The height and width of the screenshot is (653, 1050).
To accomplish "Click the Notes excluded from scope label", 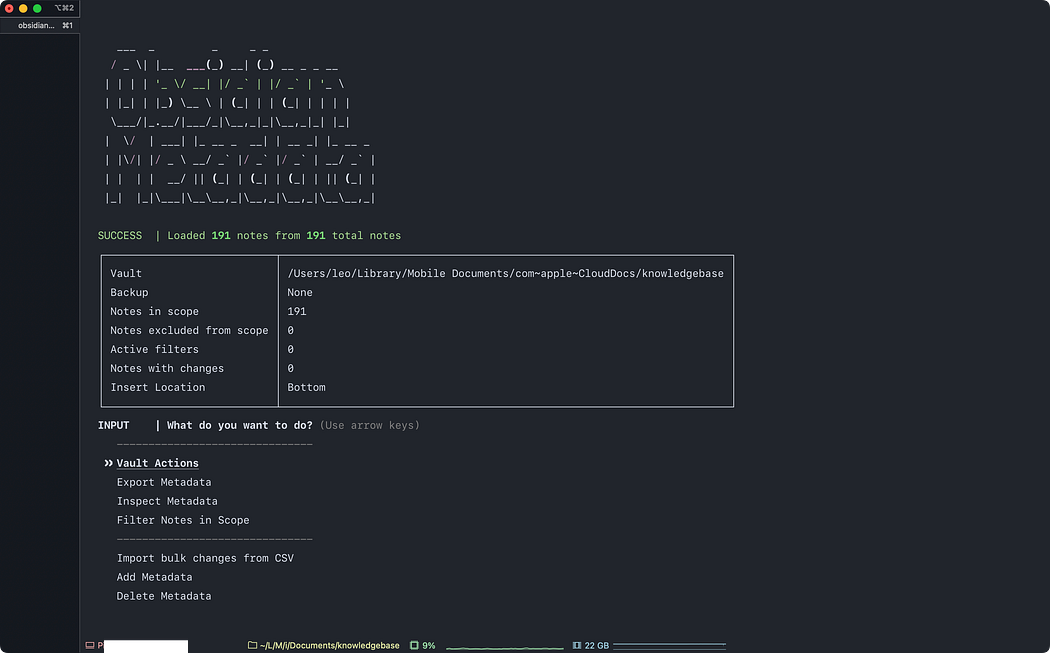I will [190, 330].
